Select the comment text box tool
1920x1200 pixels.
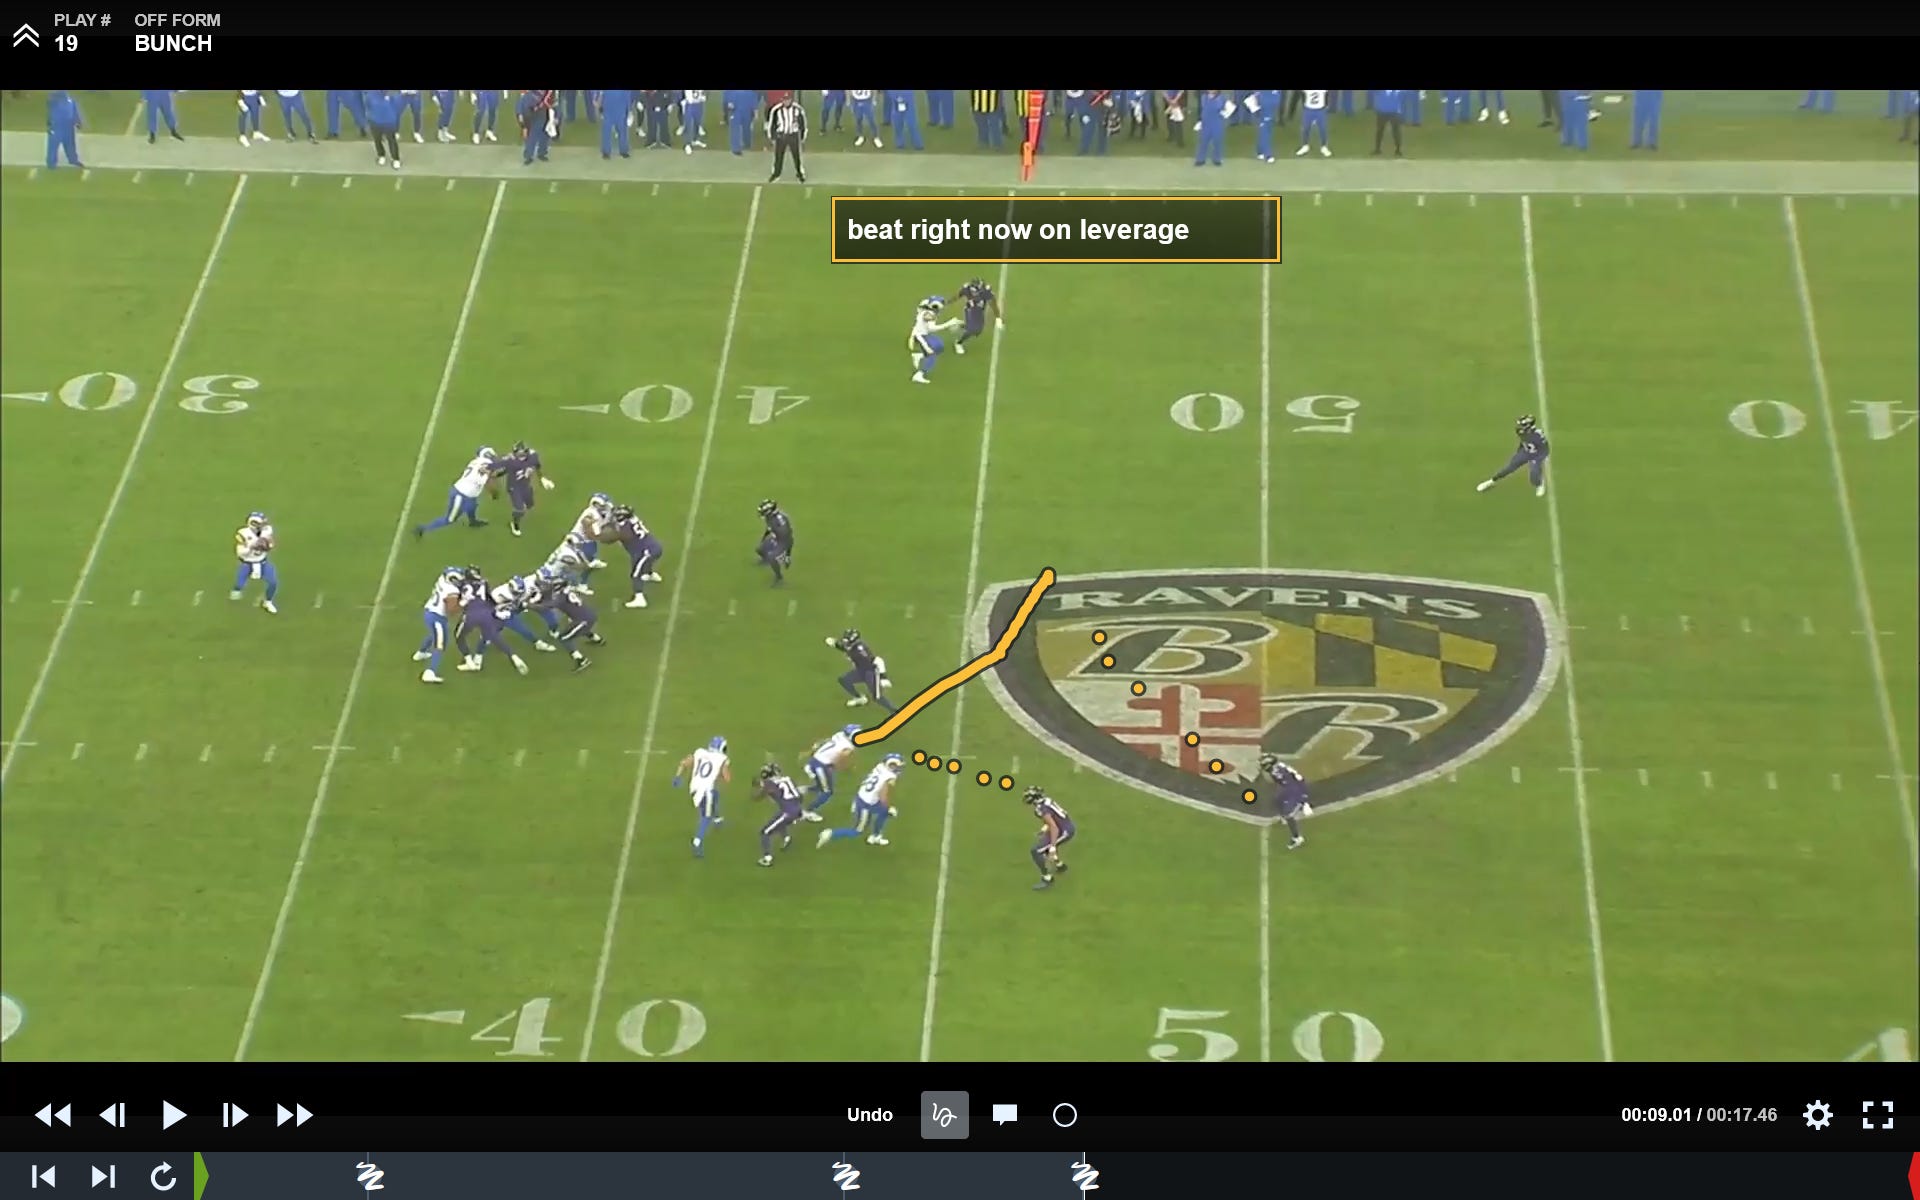(x=1005, y=1115)
